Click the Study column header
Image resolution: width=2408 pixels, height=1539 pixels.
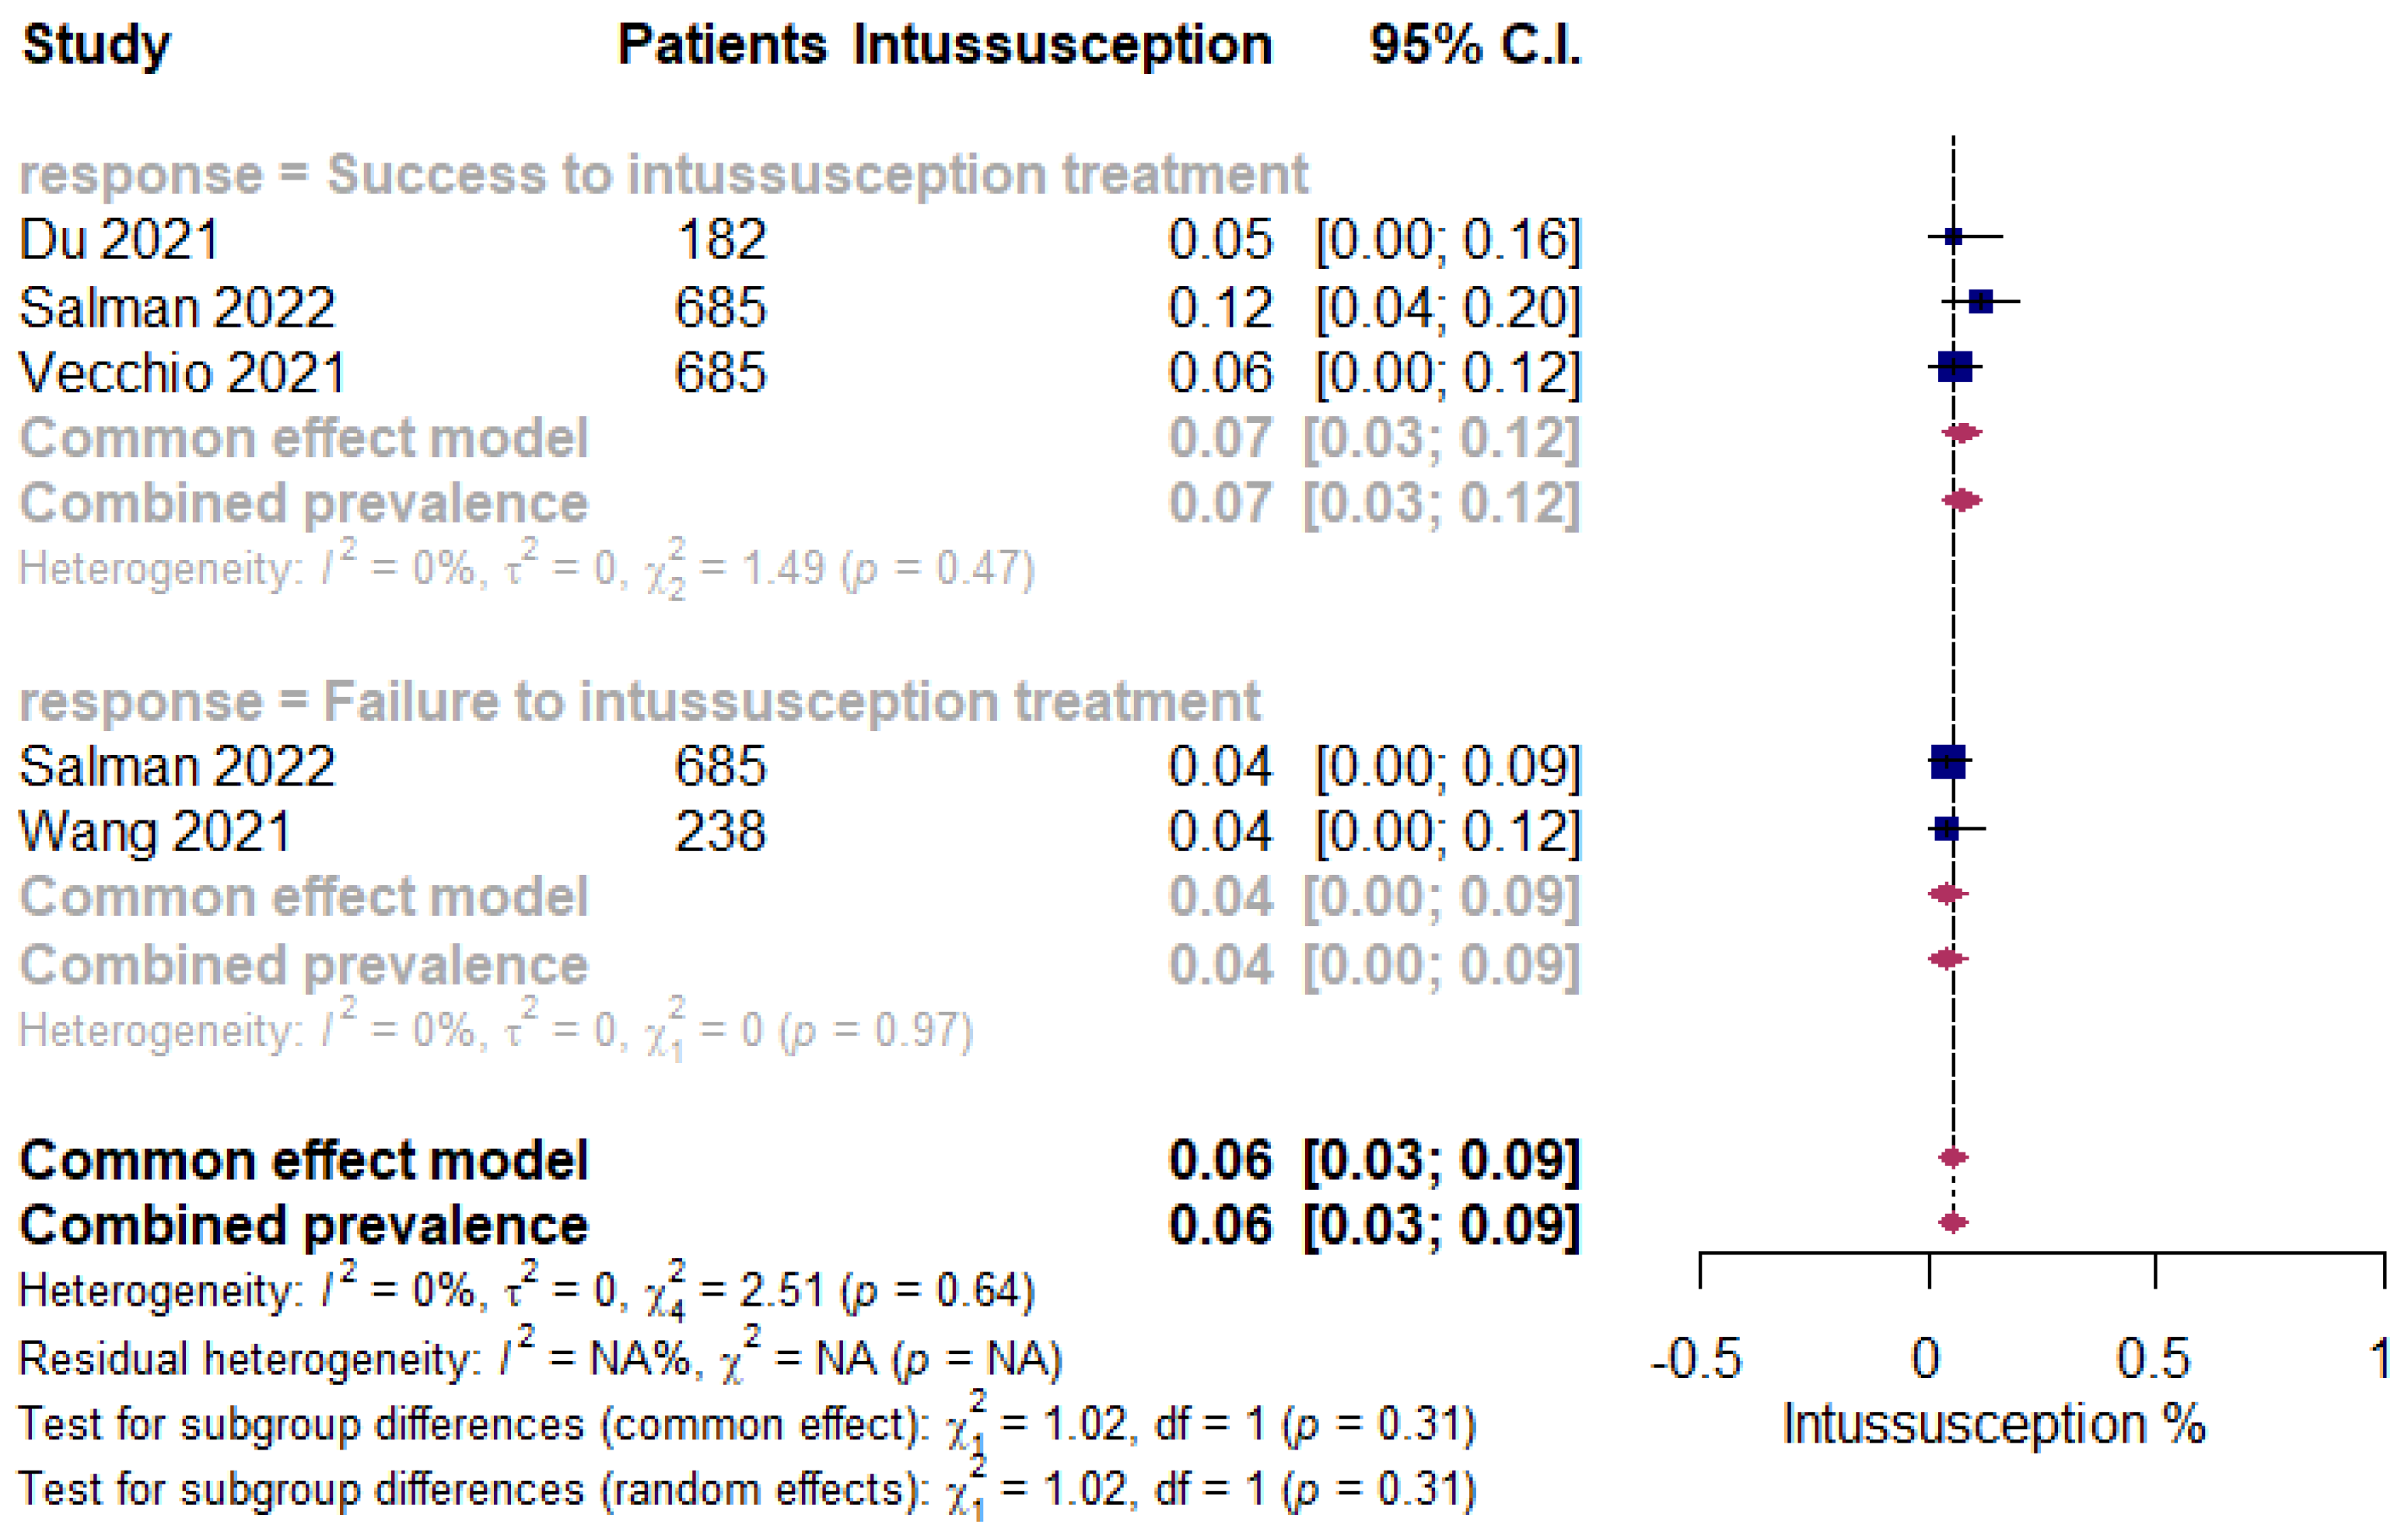pos(96,46)
